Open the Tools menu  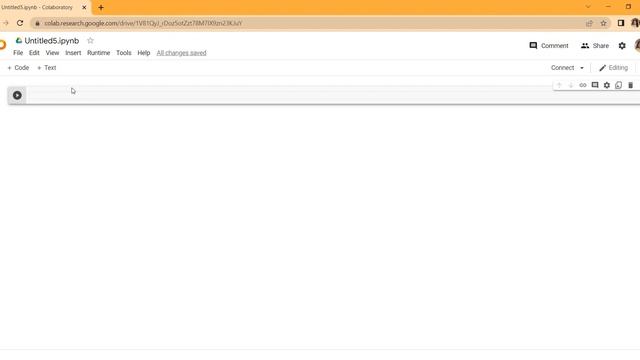(124, 53)
